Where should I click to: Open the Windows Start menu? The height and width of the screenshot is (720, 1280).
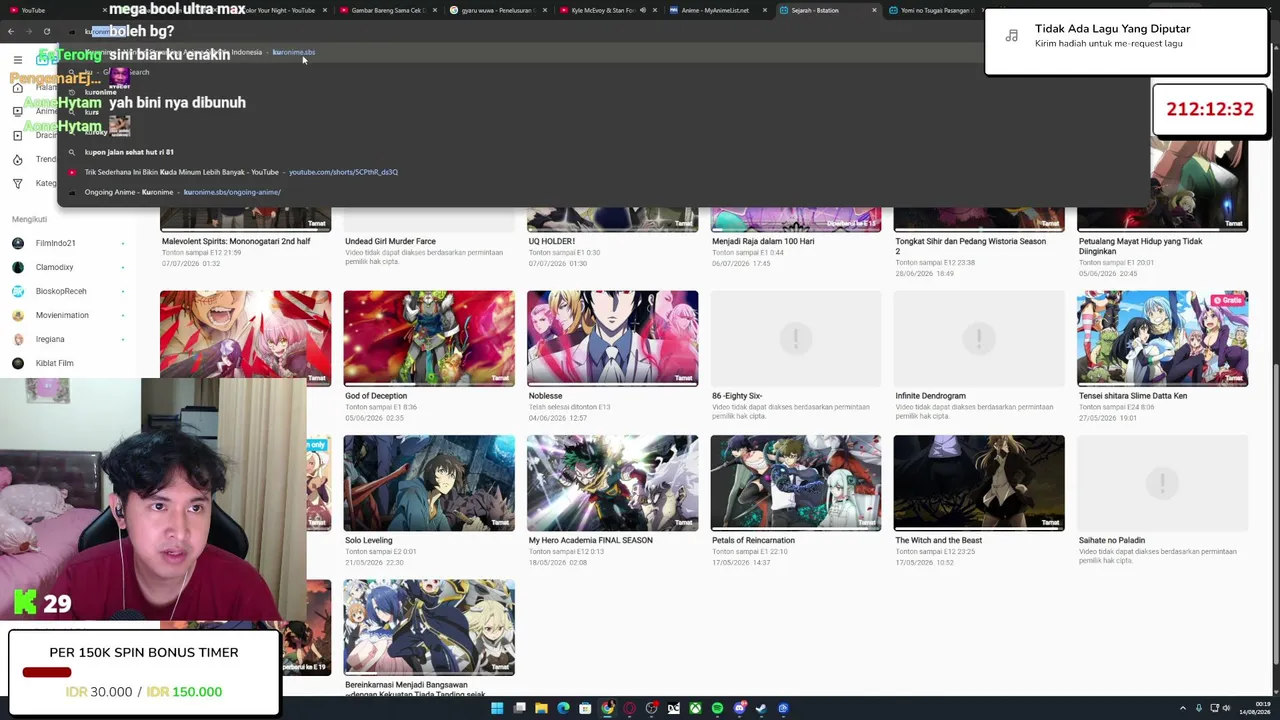[497, 708]
